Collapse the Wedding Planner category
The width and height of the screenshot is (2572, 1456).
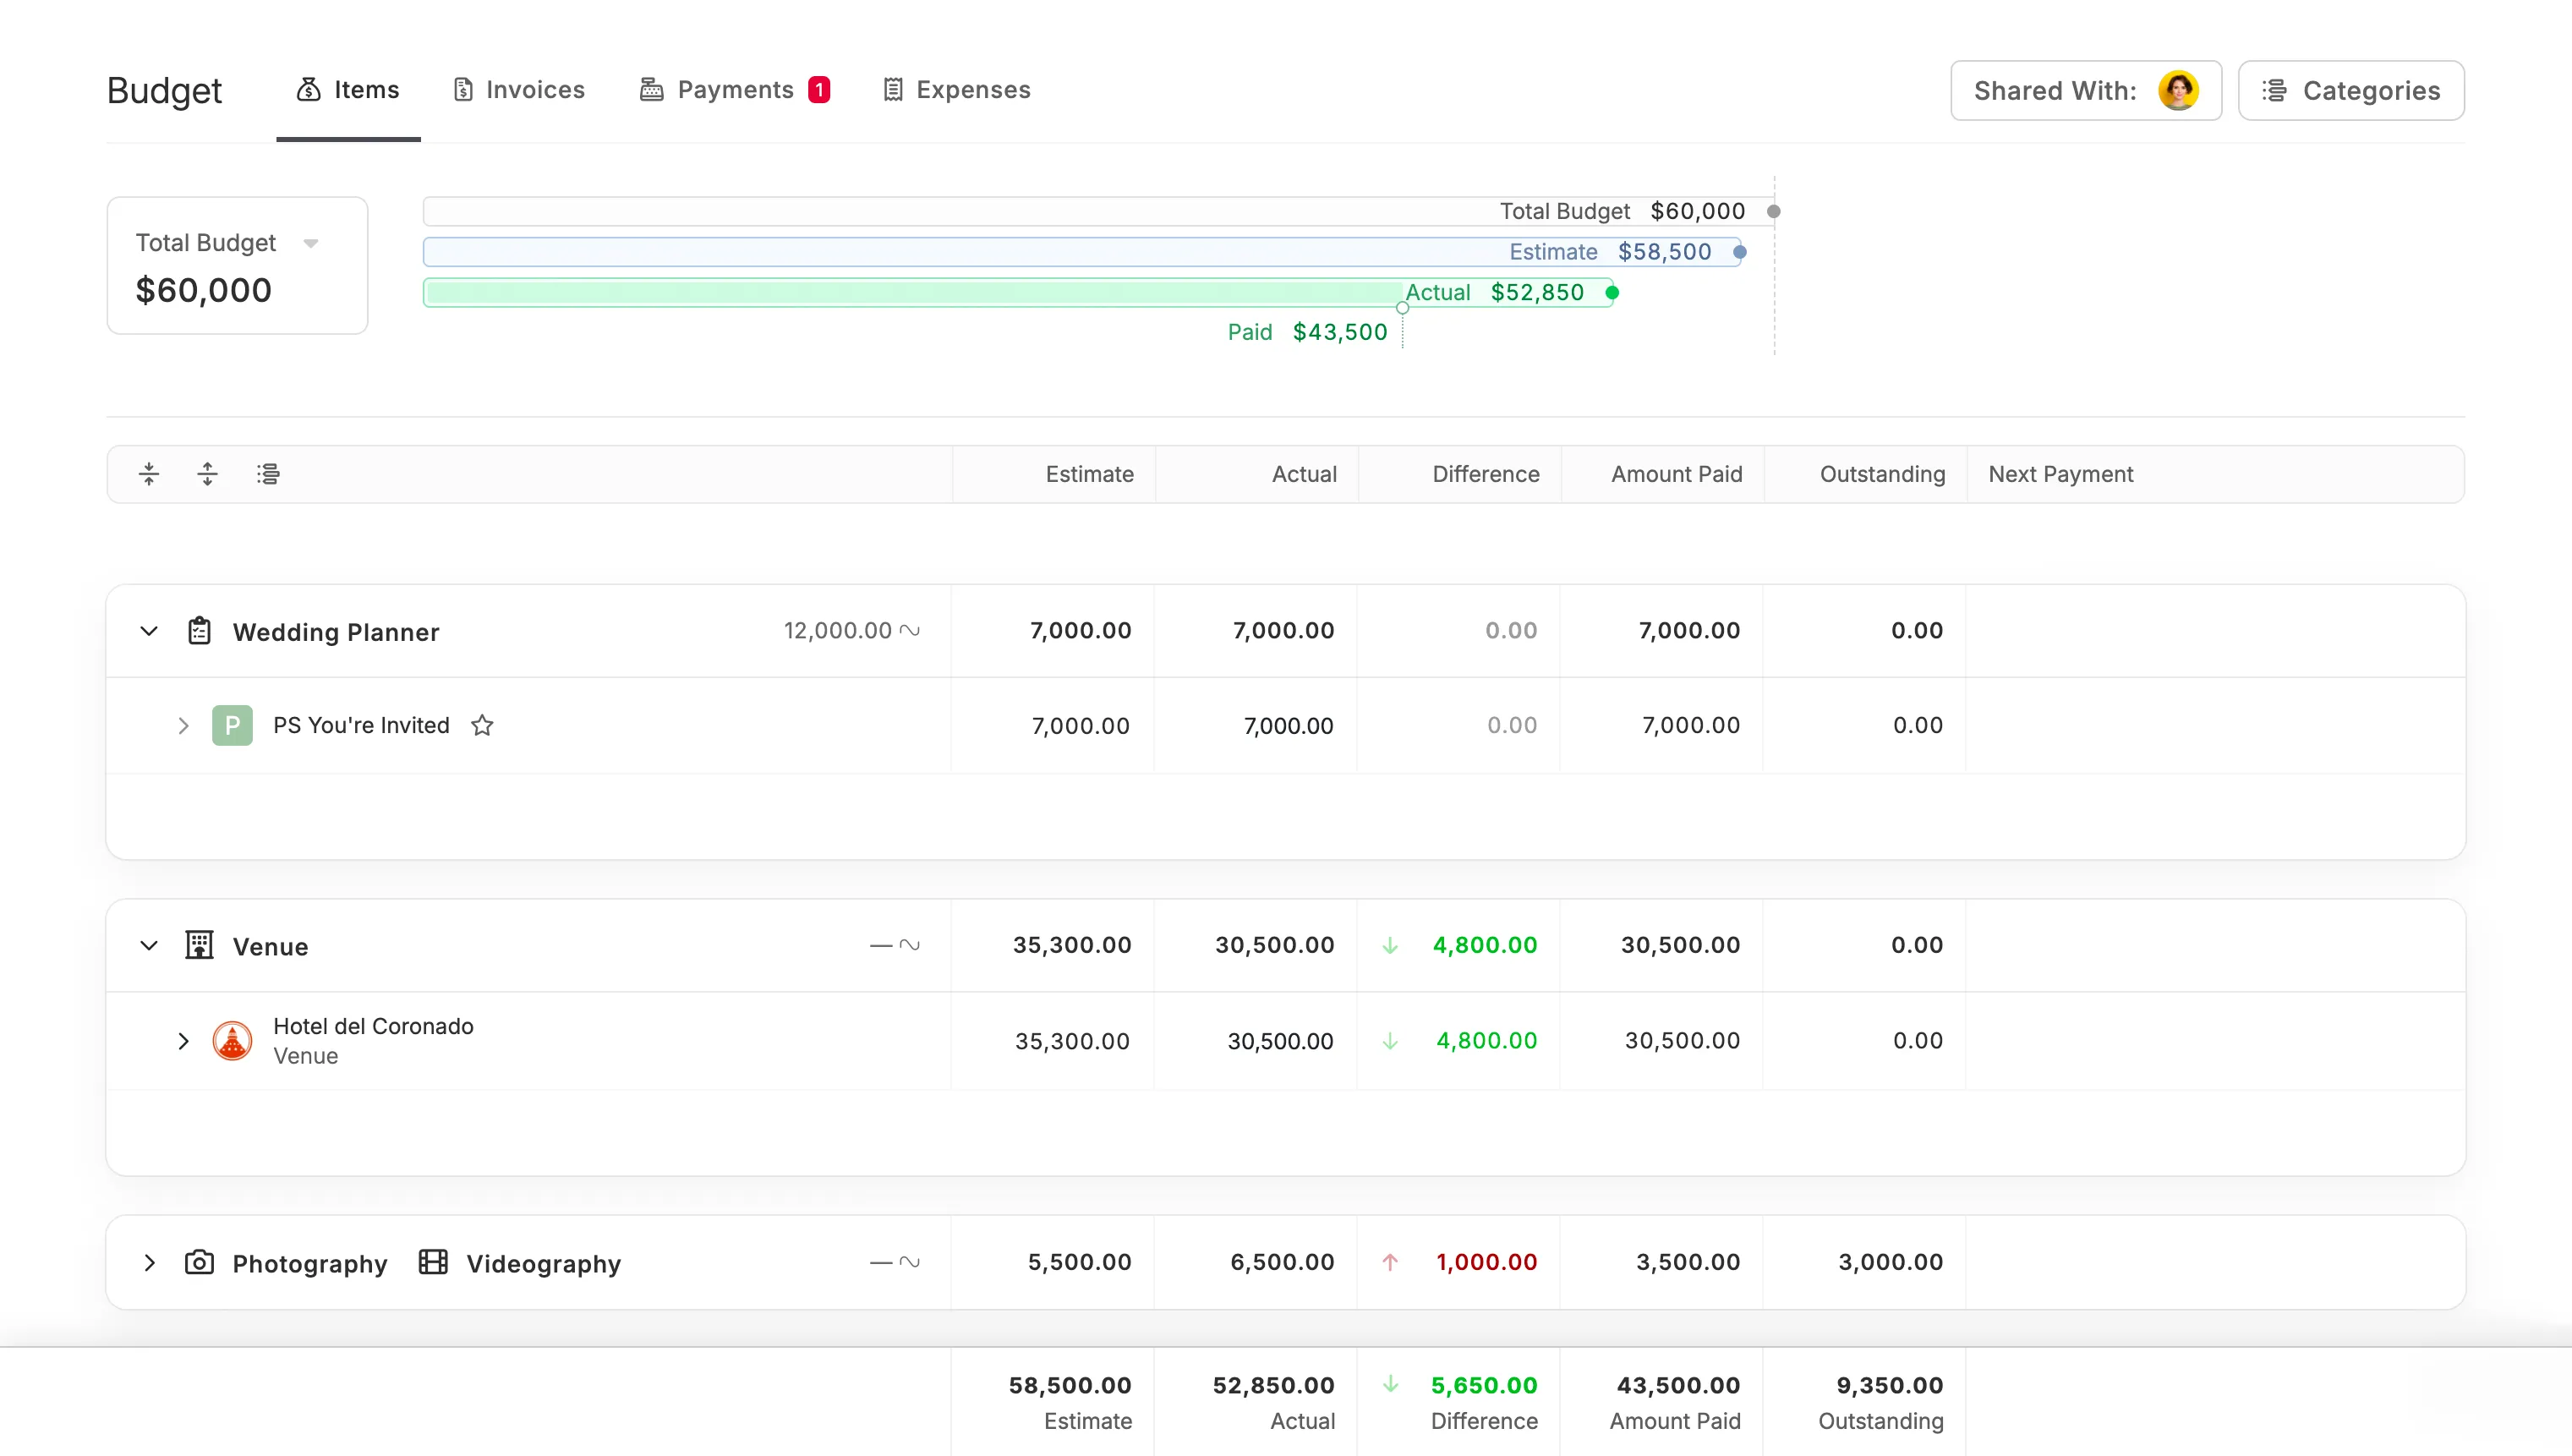[x=149, y=631]
